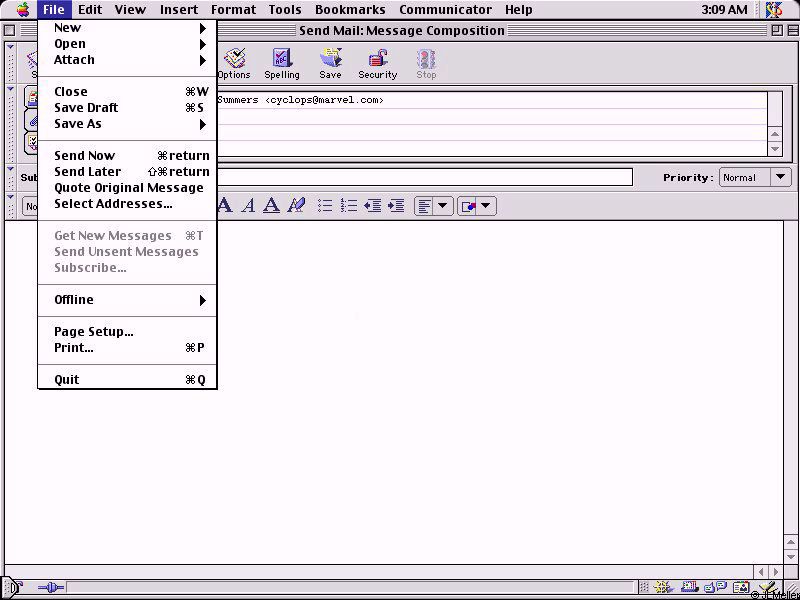Choose Save Draft from the menu
The width and height of the screenshot is (800, 600).
[128, 108]
